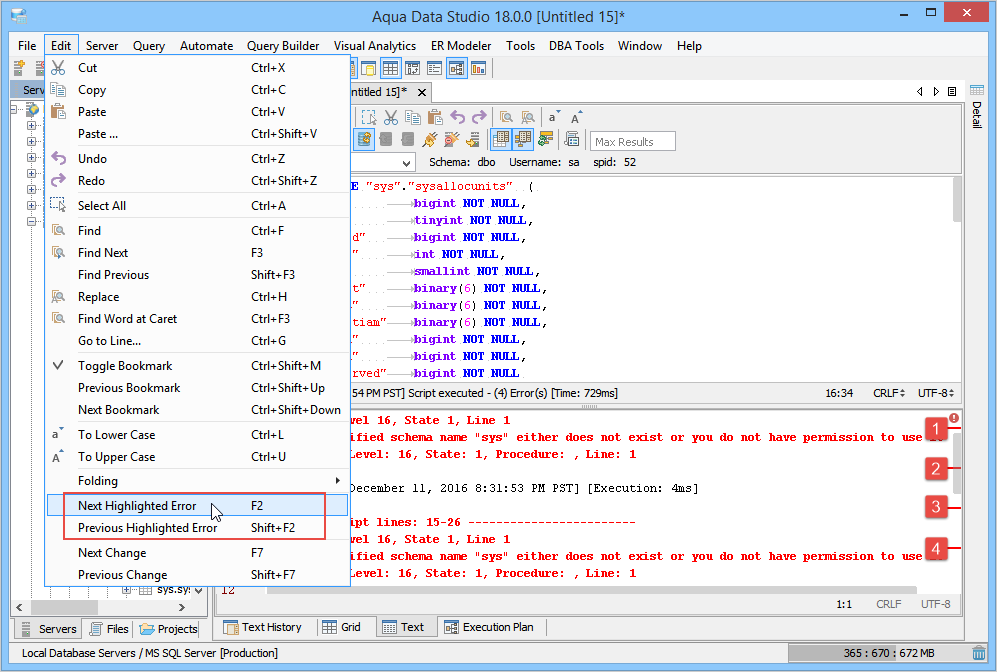Choose Next Highlighted Error menu entry
The height and width of the screenshot is (672, 997).
(197, 505)
